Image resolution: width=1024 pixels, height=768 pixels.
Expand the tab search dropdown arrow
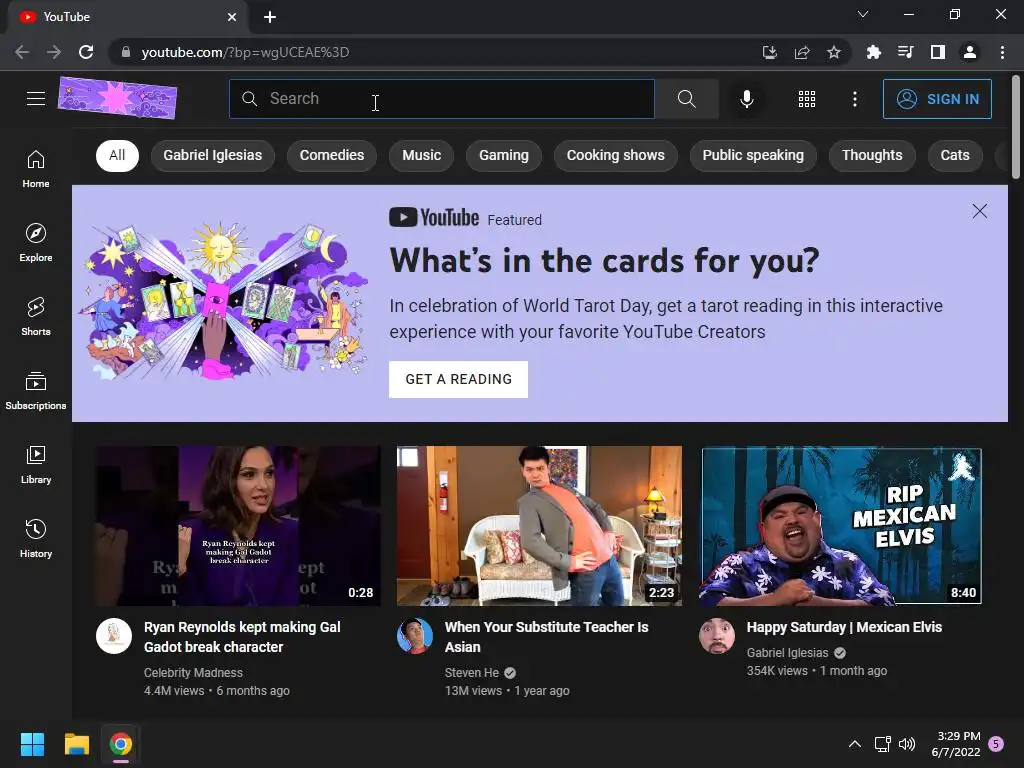click(x=863, y=14)
